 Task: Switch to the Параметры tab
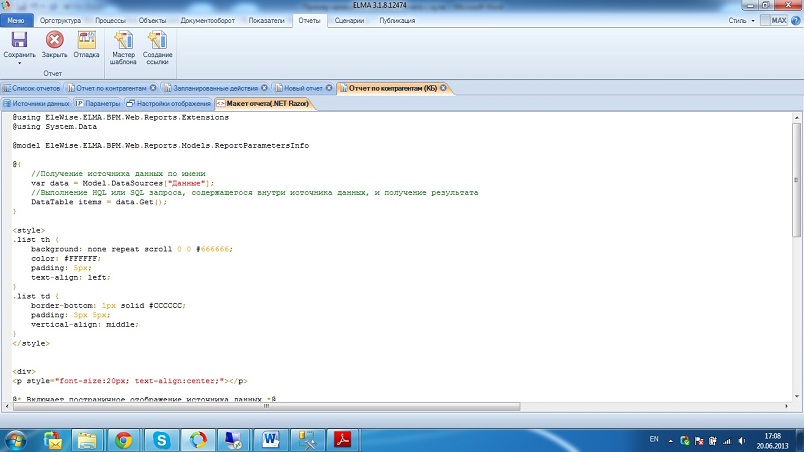click(98, 103)
